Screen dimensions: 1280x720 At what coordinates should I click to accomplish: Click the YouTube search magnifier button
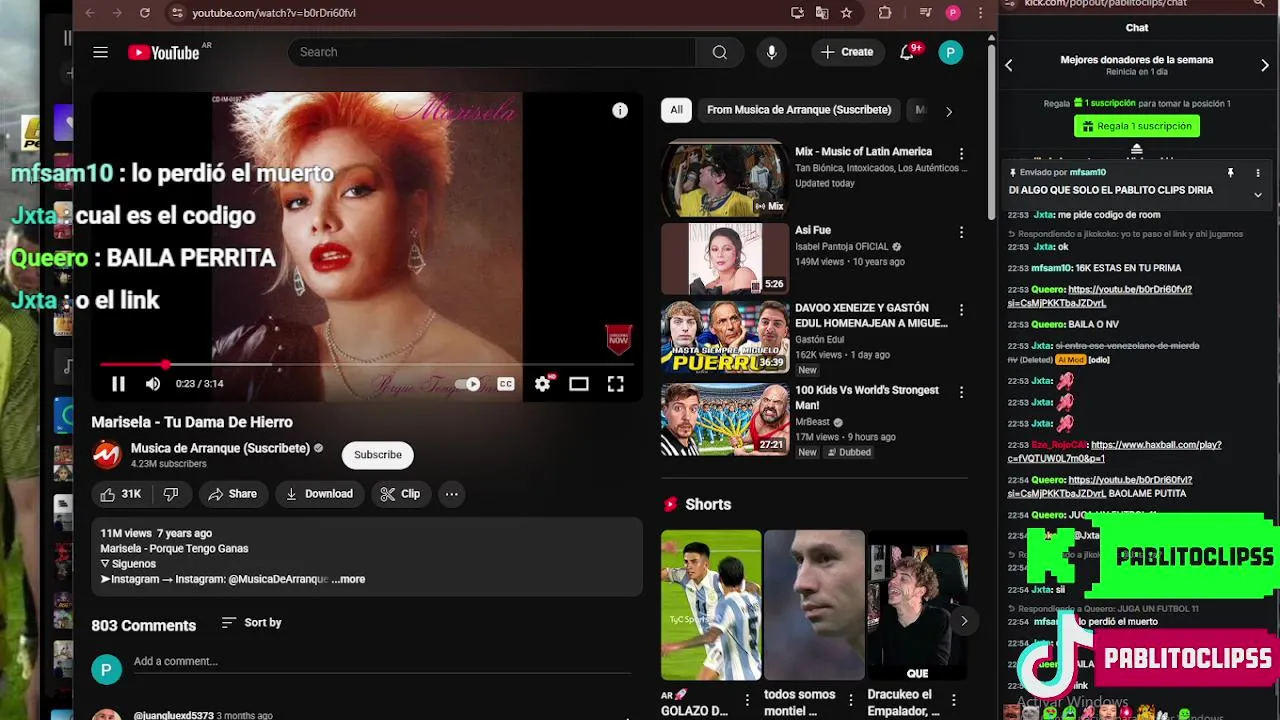point(720,52)
